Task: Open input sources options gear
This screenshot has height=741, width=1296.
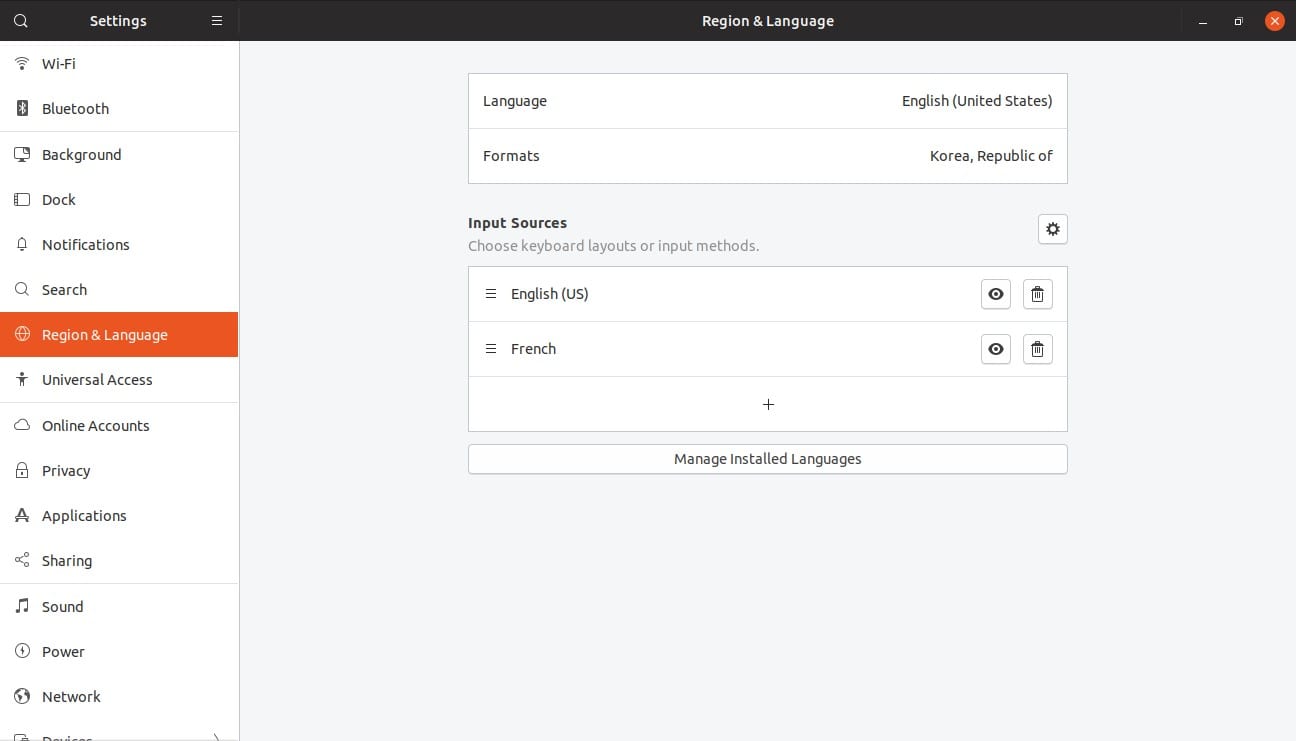Action: tap(1052, 229)
